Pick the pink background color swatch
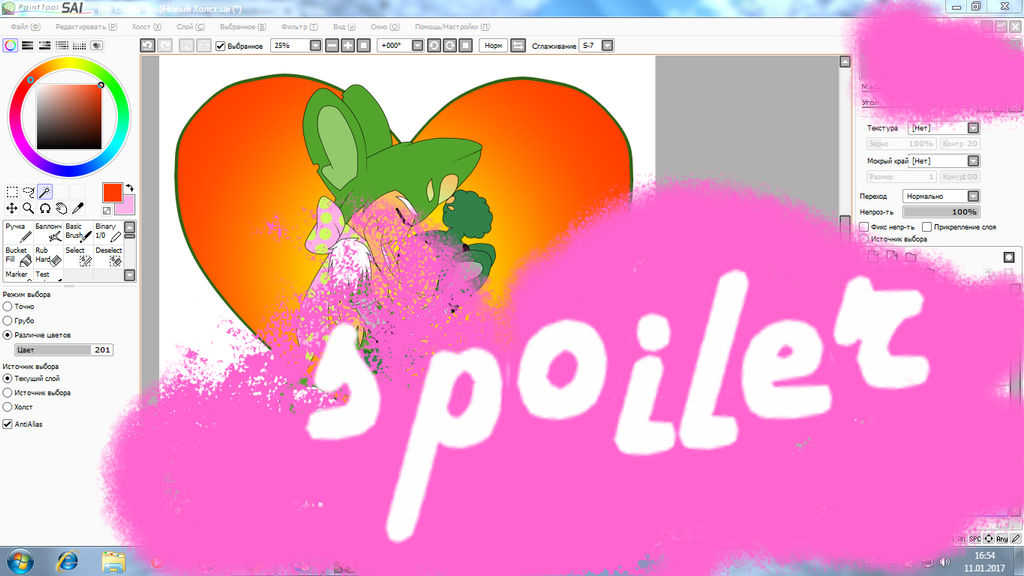The image size is (1024, 576). [126, 206]
